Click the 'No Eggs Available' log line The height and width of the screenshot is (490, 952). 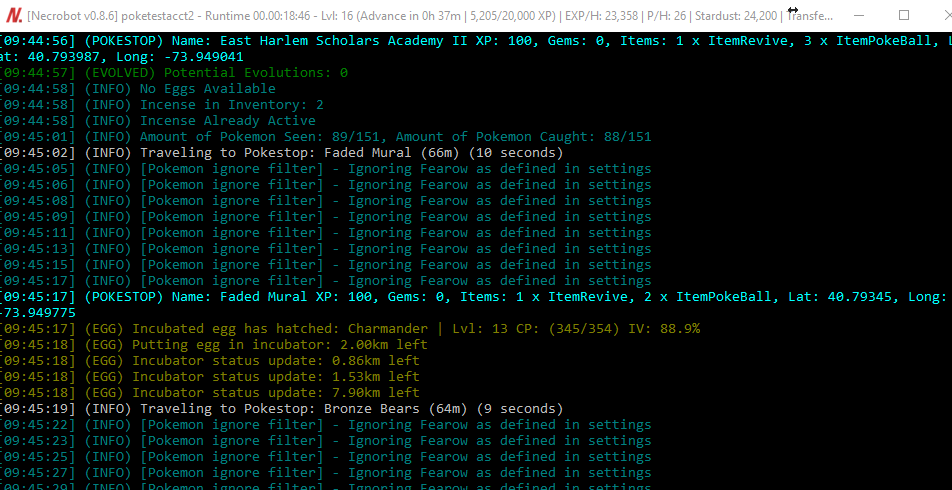pos(138,89)
